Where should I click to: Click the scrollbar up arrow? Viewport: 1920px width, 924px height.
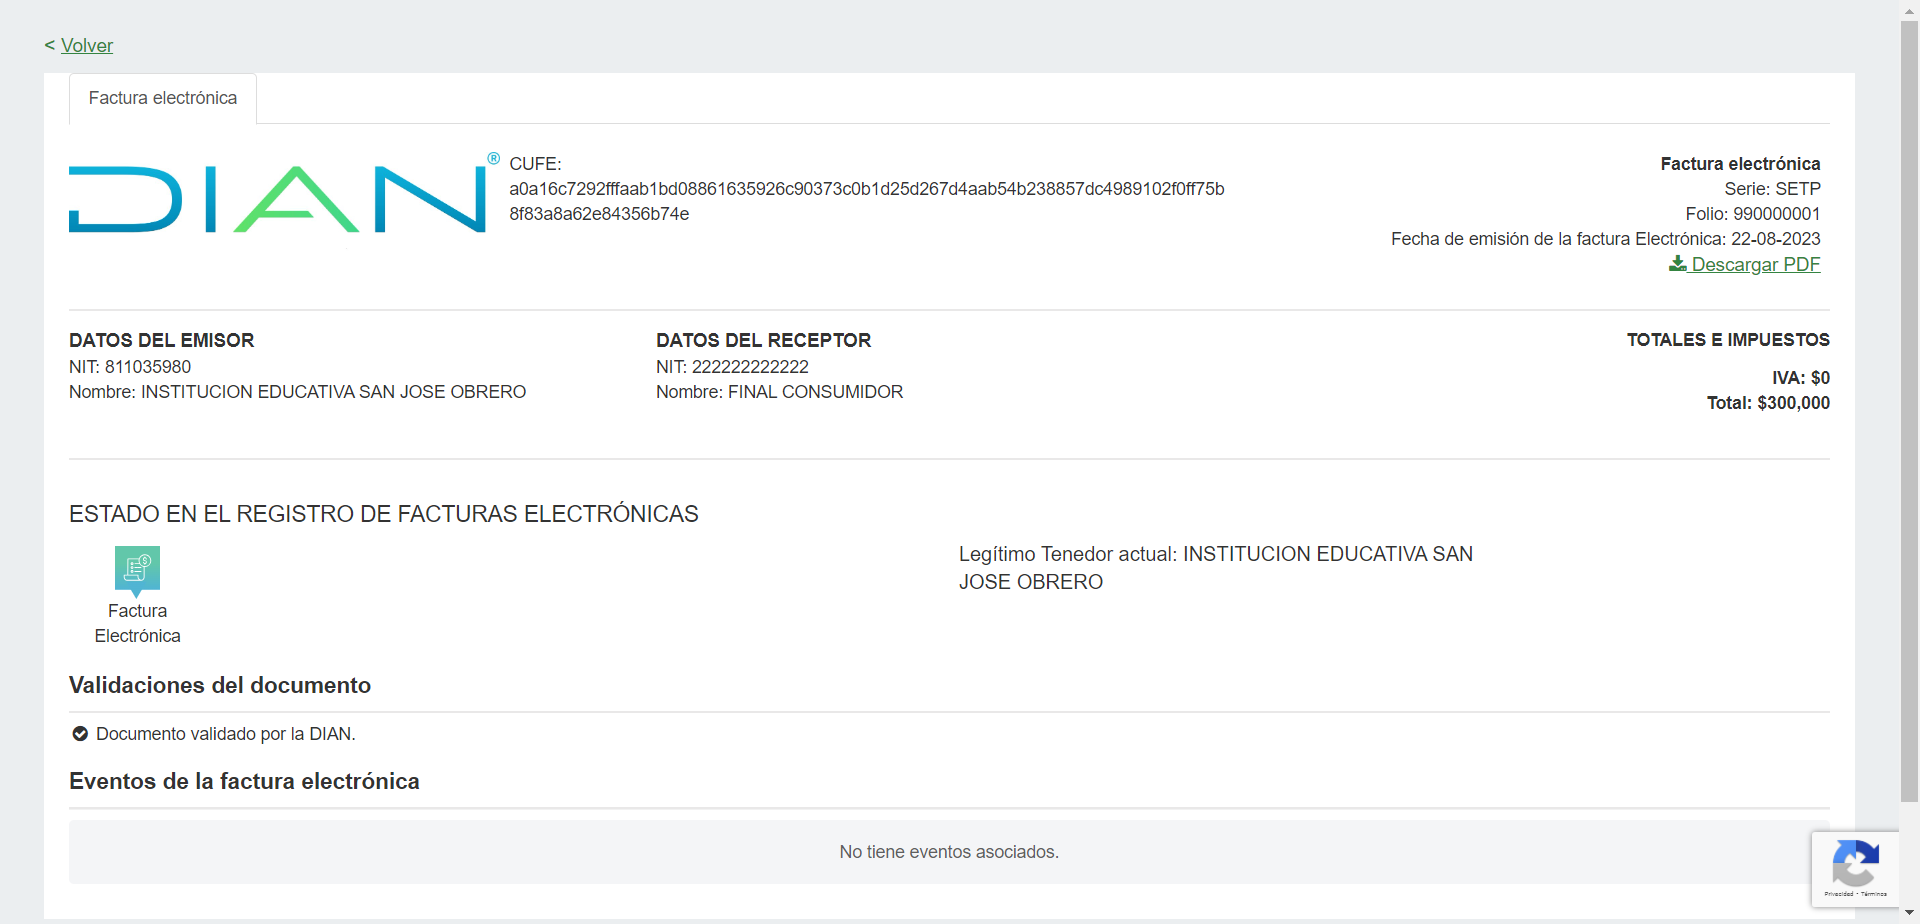click(1909, 9)
